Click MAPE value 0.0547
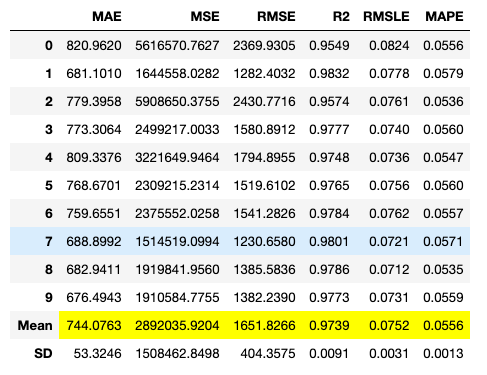The width and height of the screenshot is (487, 375). tap(443, 157)
